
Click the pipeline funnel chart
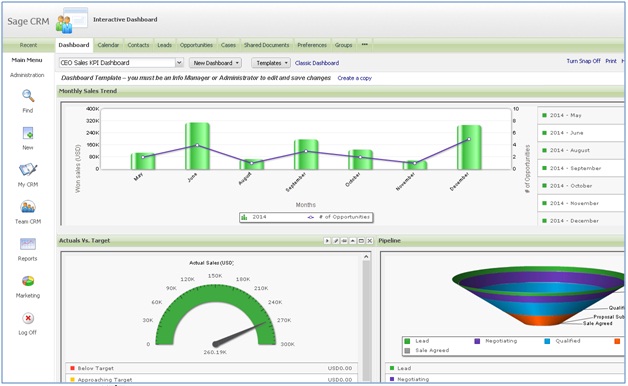(538, 296)
